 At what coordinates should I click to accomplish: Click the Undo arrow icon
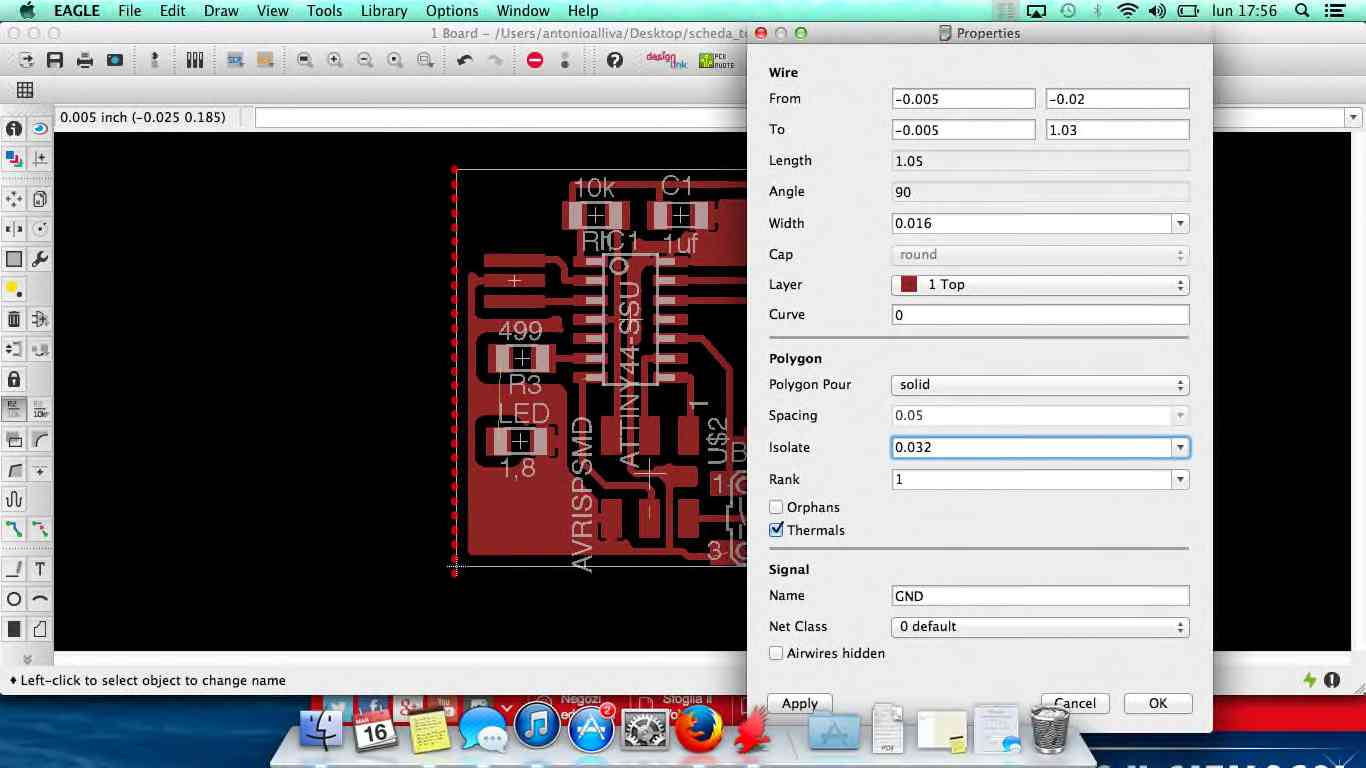tap(465, 60)
